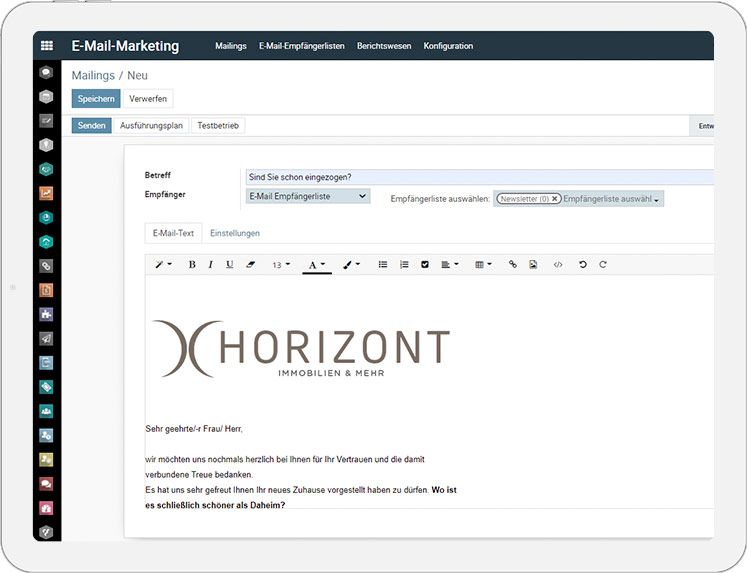Open the paragraph alignment dropdown

click(450, 265)
